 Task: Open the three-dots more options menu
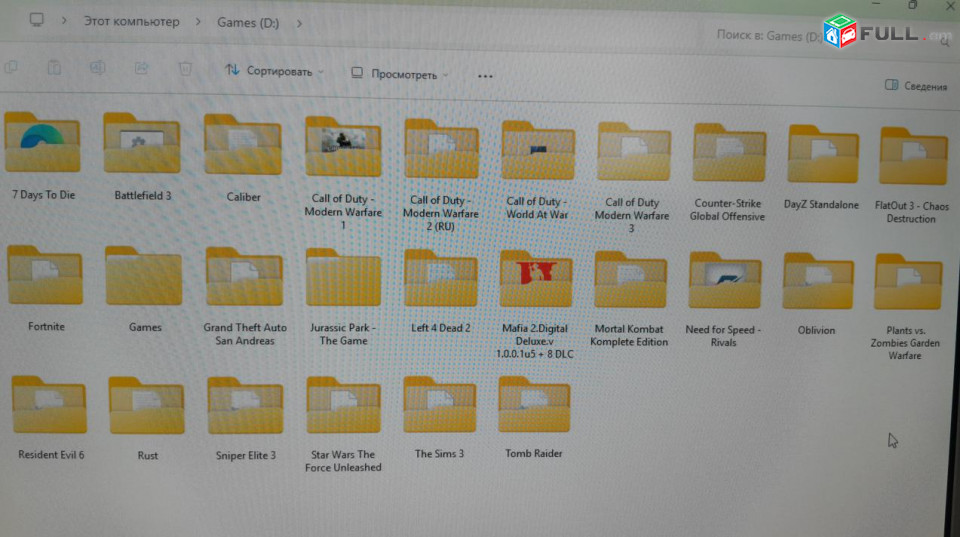coord(485,77)
